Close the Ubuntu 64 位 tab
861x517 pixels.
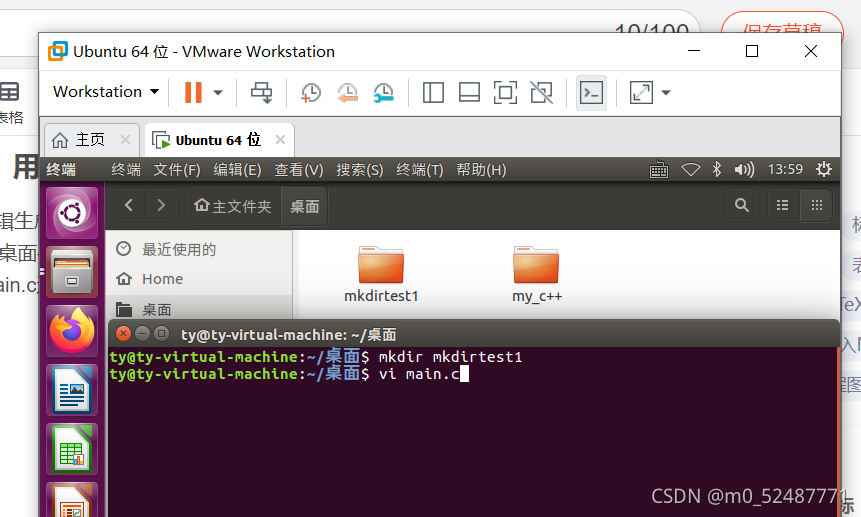(281, 139)
